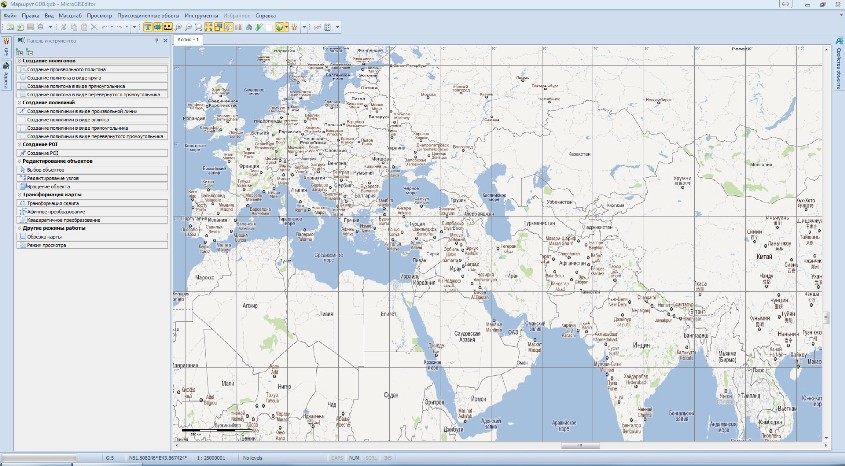The image size is (845, 466).
Task: Open the Справка menu
Action: point(266,16)
